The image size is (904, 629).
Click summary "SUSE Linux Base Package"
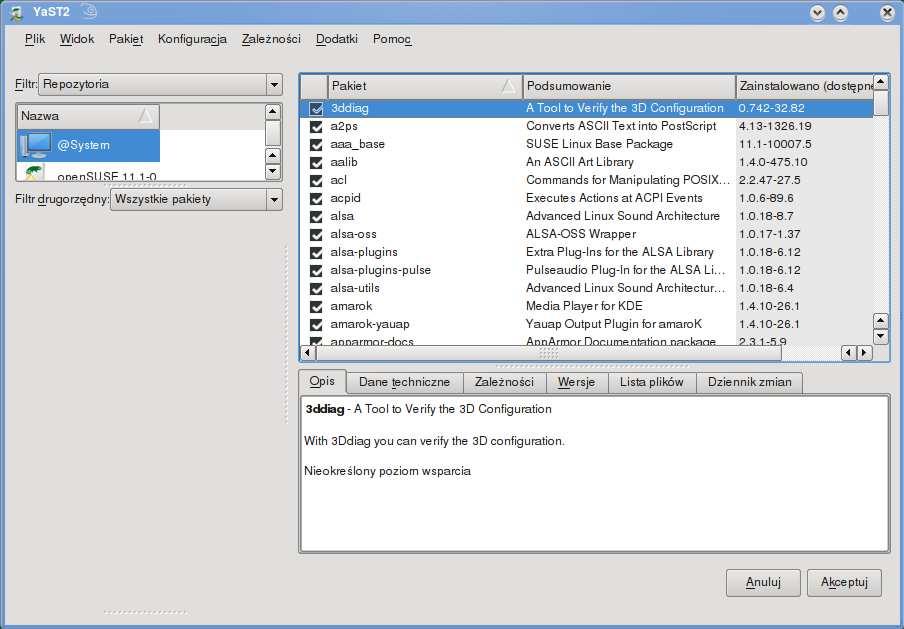pos(600,144)
